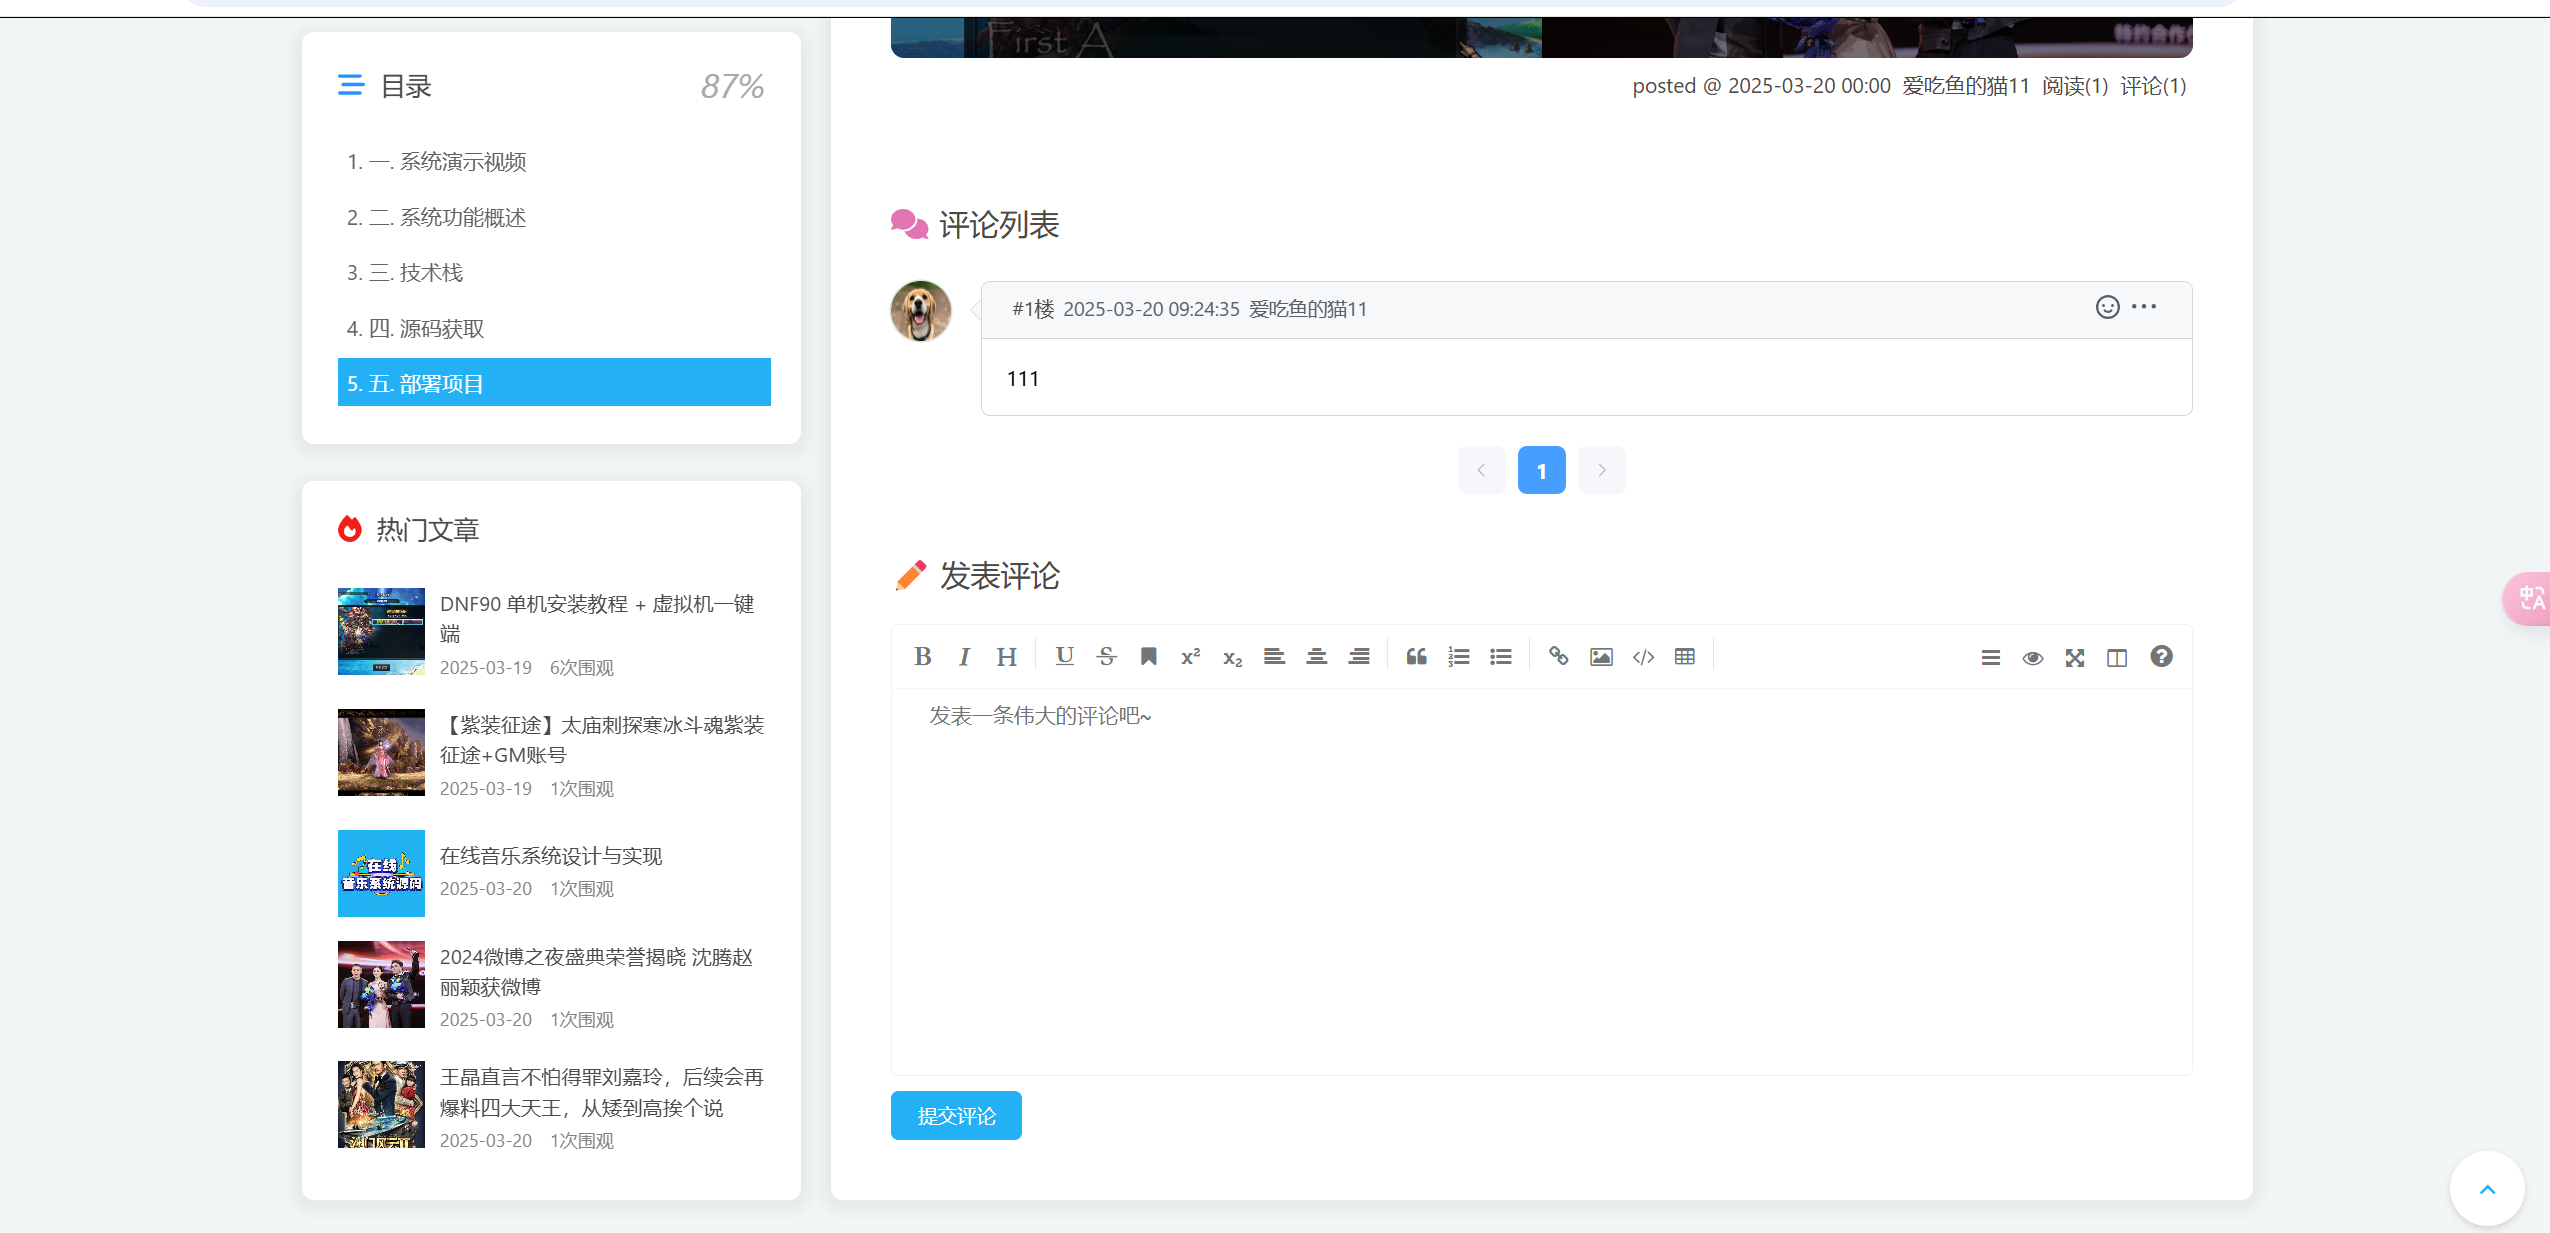Image resolution: width=2550 pixels, height=1233 pixels.
Task: Apply italic formatting in editor toolbar
Action: 964,657
